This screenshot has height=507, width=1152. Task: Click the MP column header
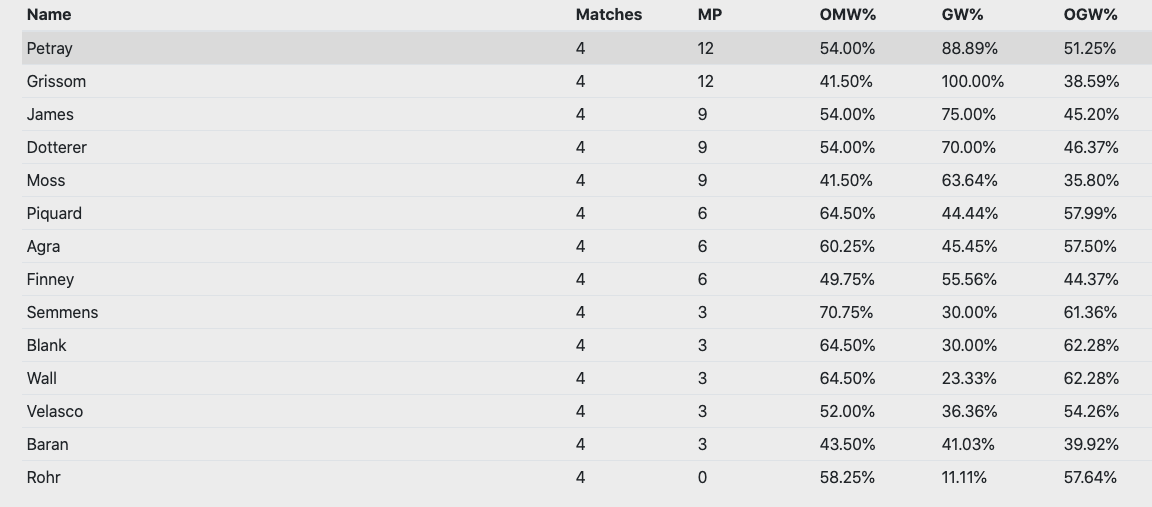(710, 15)
